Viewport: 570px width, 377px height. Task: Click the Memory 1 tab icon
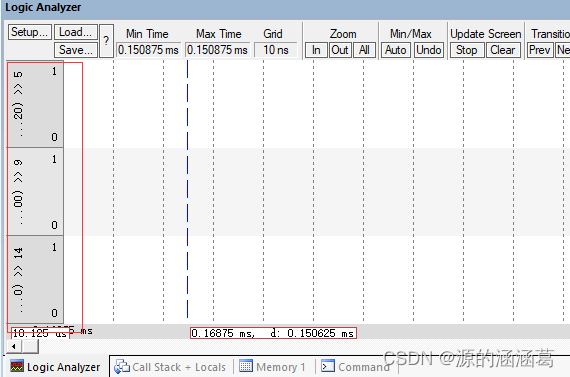pos(246,366)
